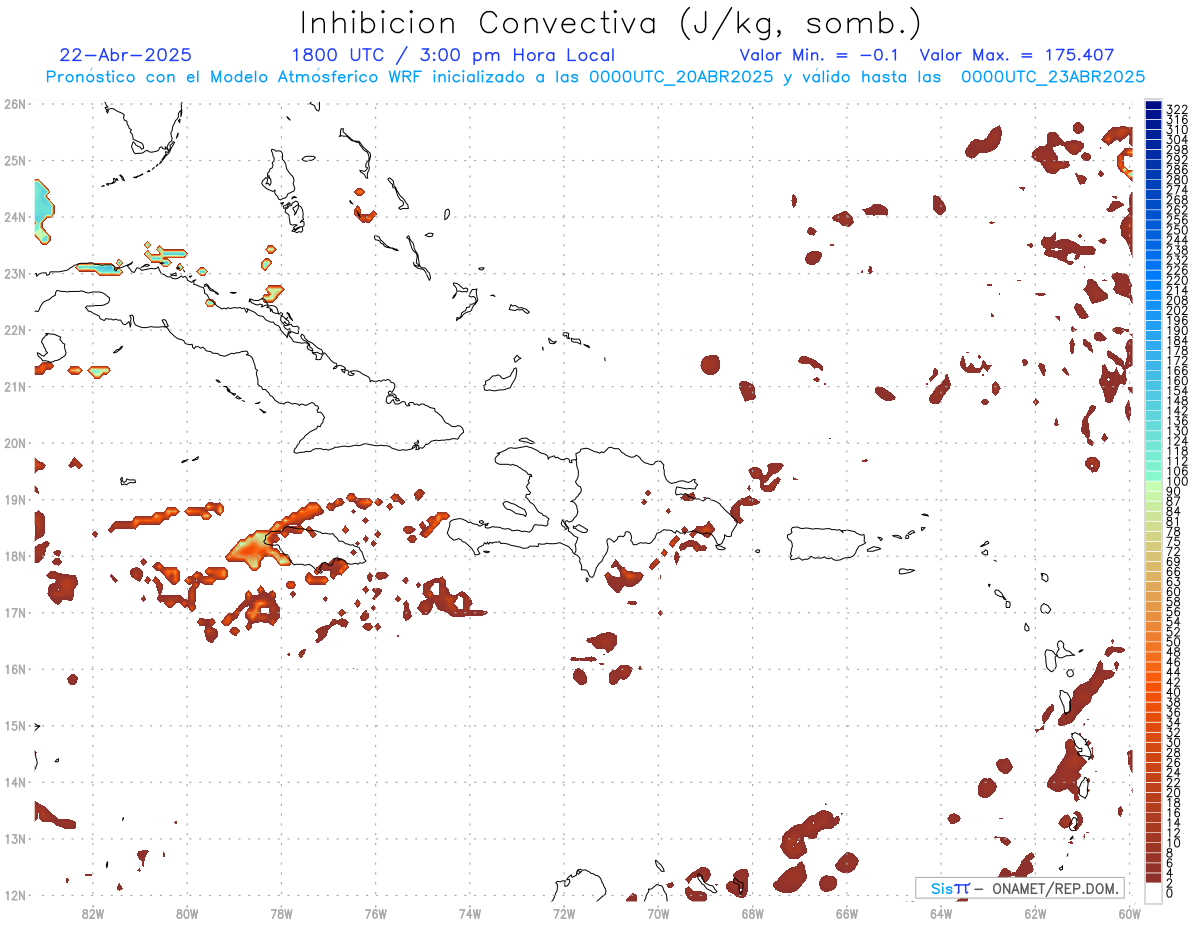The image size is (1200, 927).
Task: Click the Jamaica island outline on the map
Action: (314, 547)
